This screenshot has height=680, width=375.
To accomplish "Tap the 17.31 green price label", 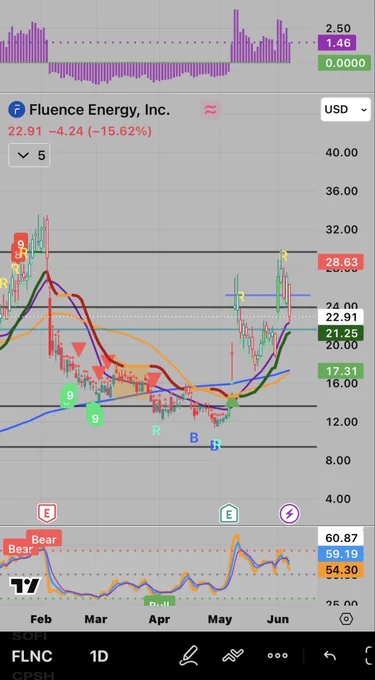I will [x=342, y=371].
